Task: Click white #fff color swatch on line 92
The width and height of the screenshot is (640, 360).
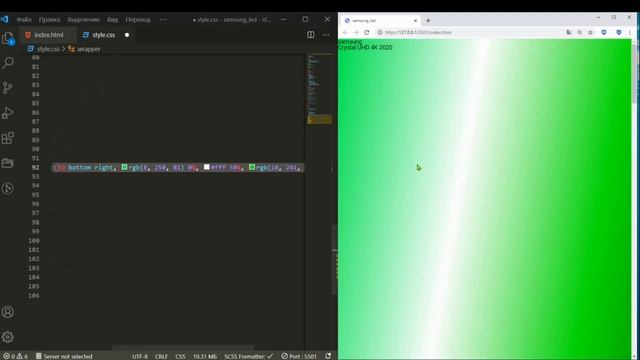Action: coord(207,167)
